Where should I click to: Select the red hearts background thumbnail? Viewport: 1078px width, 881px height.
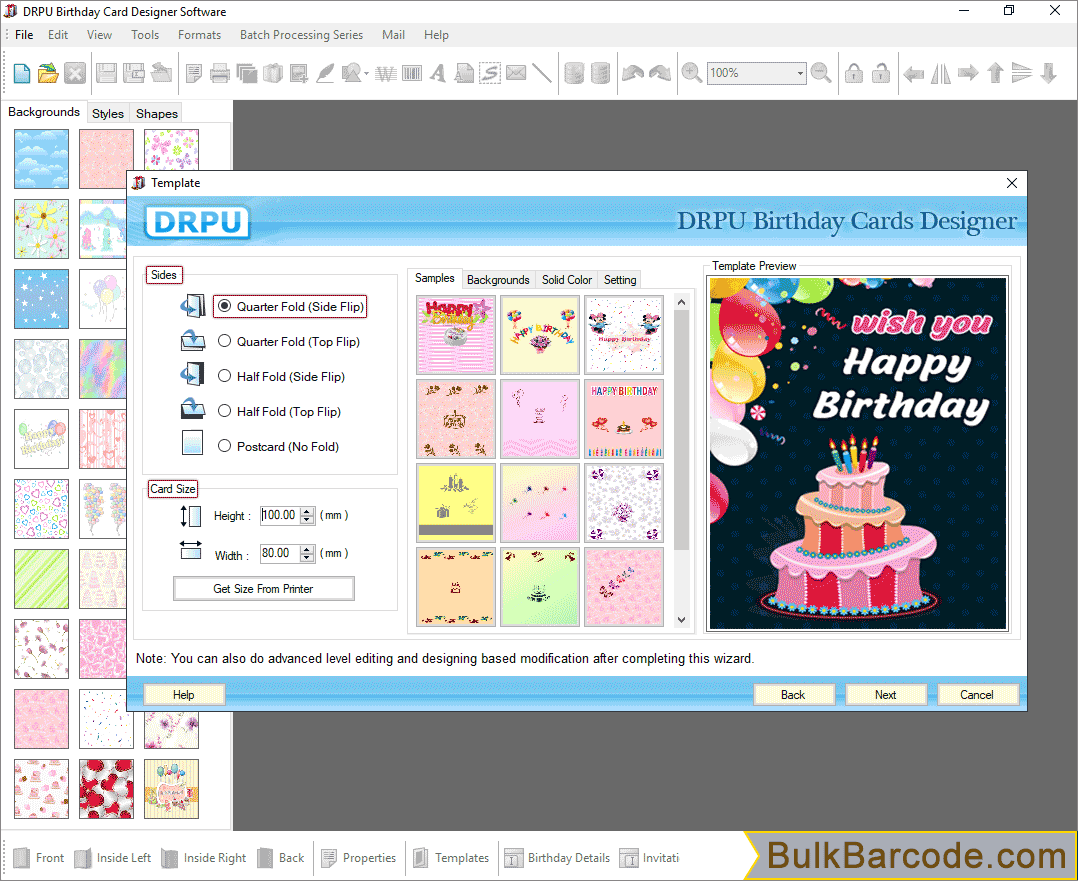tap(106, 789)
